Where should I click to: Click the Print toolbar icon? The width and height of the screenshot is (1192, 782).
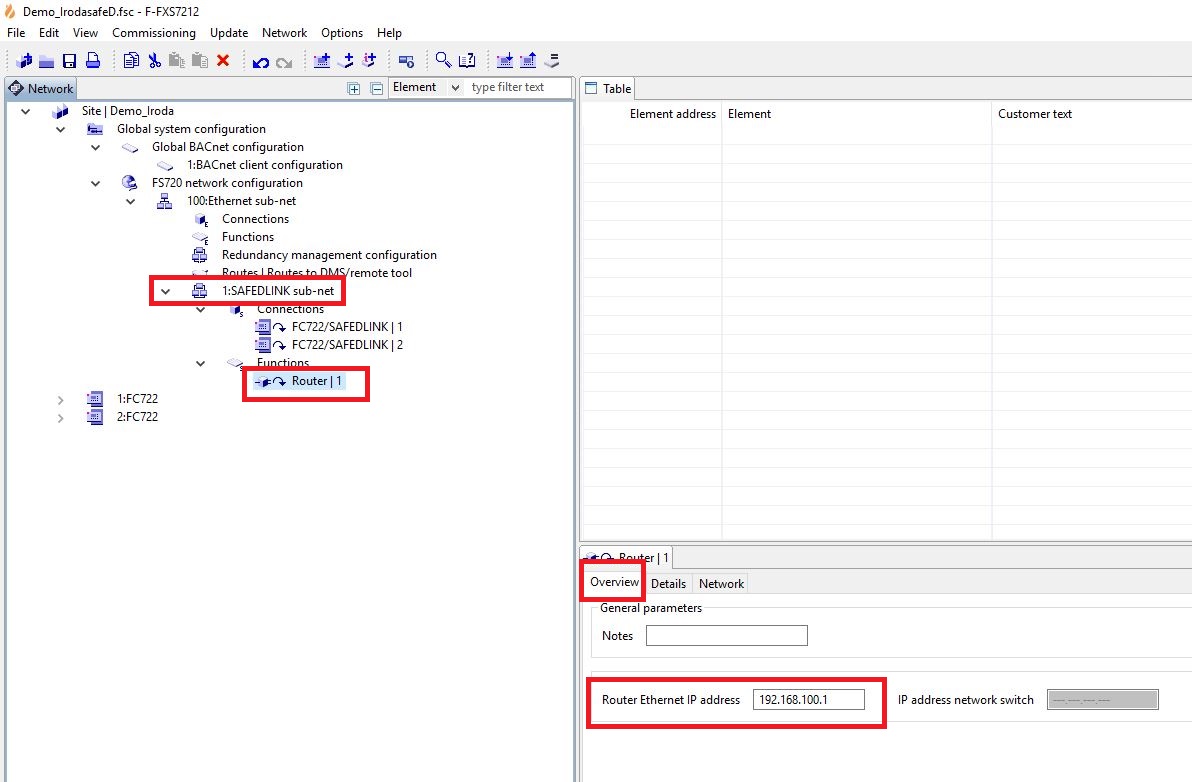(92, 61)
